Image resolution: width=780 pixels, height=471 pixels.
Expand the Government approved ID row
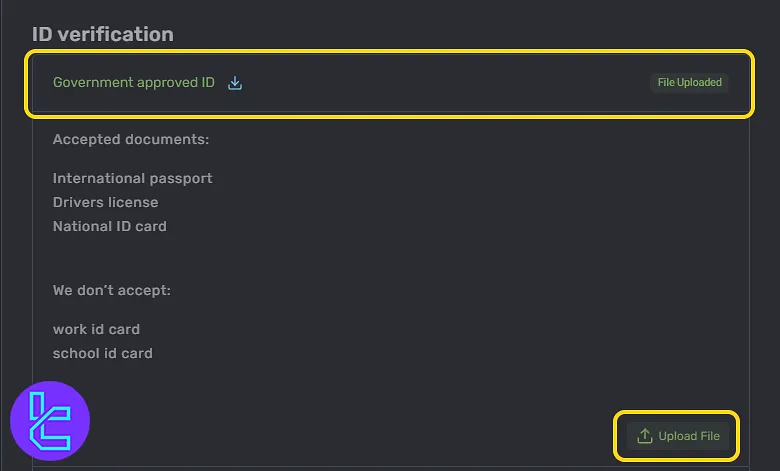[390, 83]
